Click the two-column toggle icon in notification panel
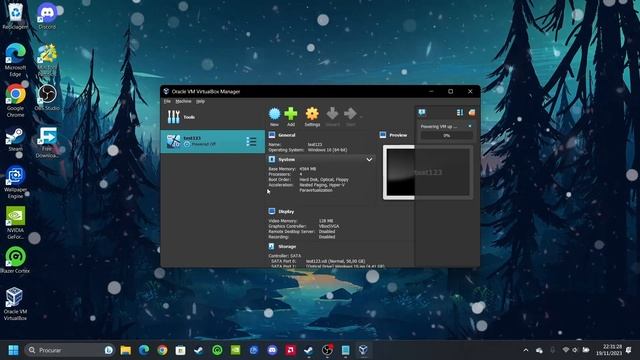The height and width of the screenshot is (360, 640). [460, 113]
